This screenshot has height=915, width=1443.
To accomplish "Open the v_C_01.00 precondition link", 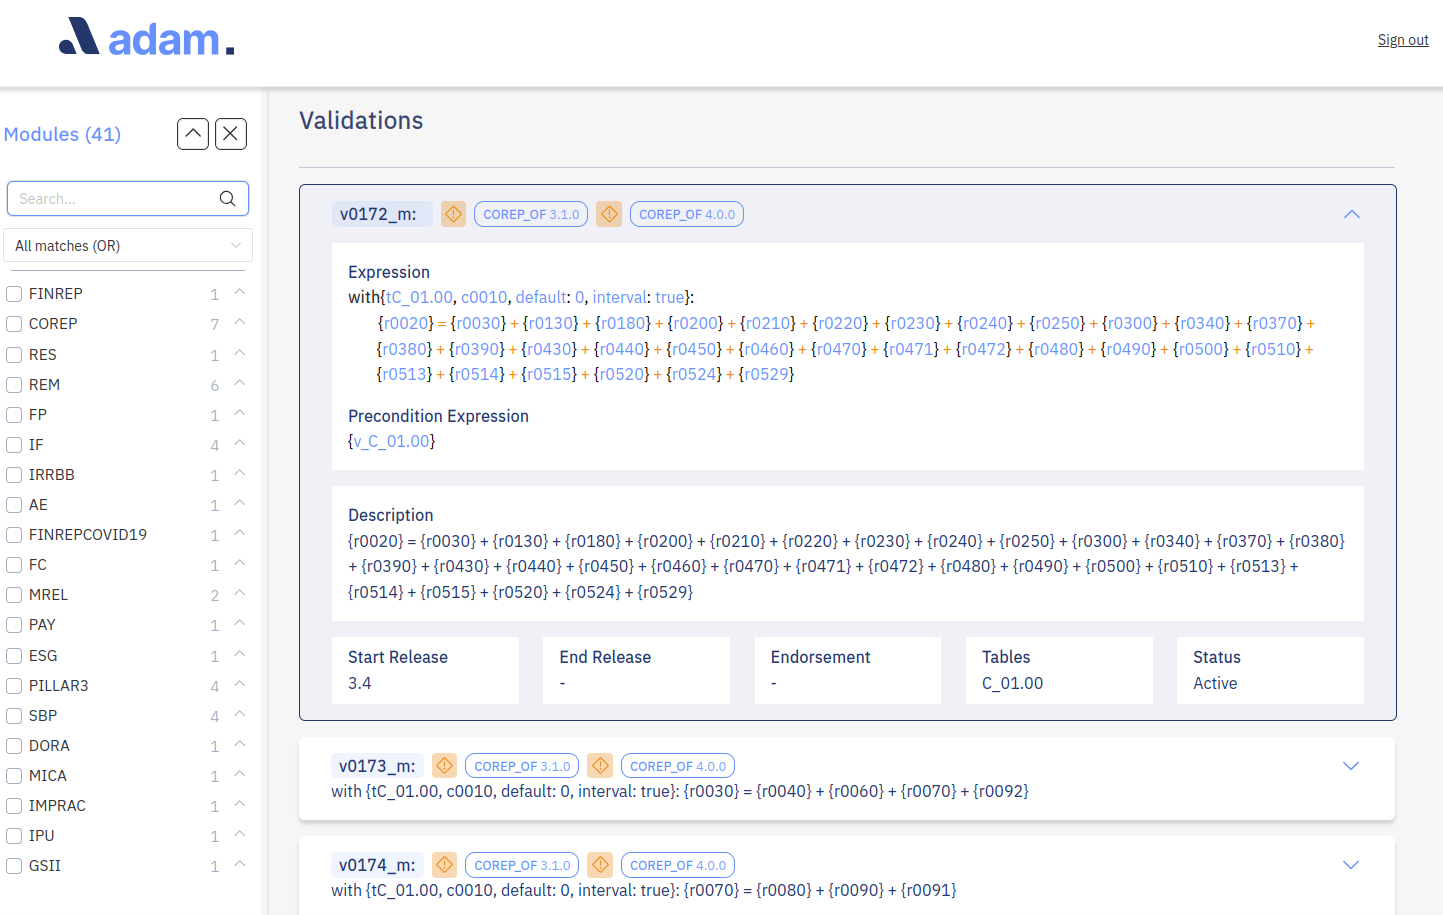I will tap(392, 441).
